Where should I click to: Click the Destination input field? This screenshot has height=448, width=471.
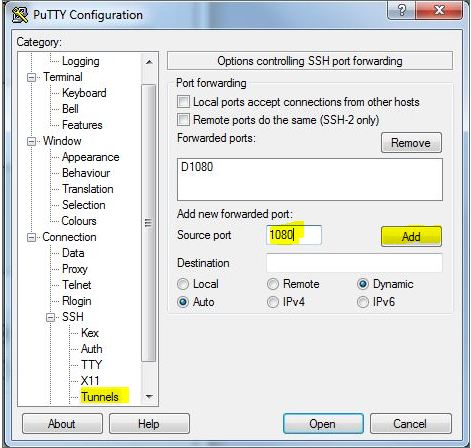[x=354, y=263]
